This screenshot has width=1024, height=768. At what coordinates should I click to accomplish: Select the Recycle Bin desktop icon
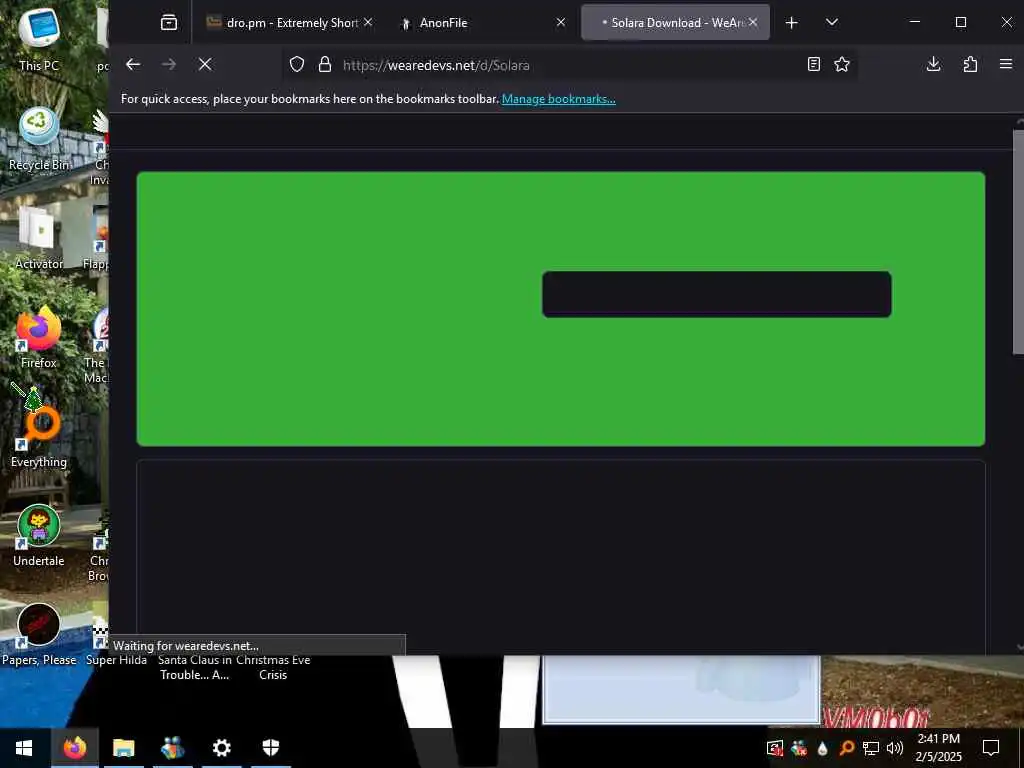click(39, 139)
